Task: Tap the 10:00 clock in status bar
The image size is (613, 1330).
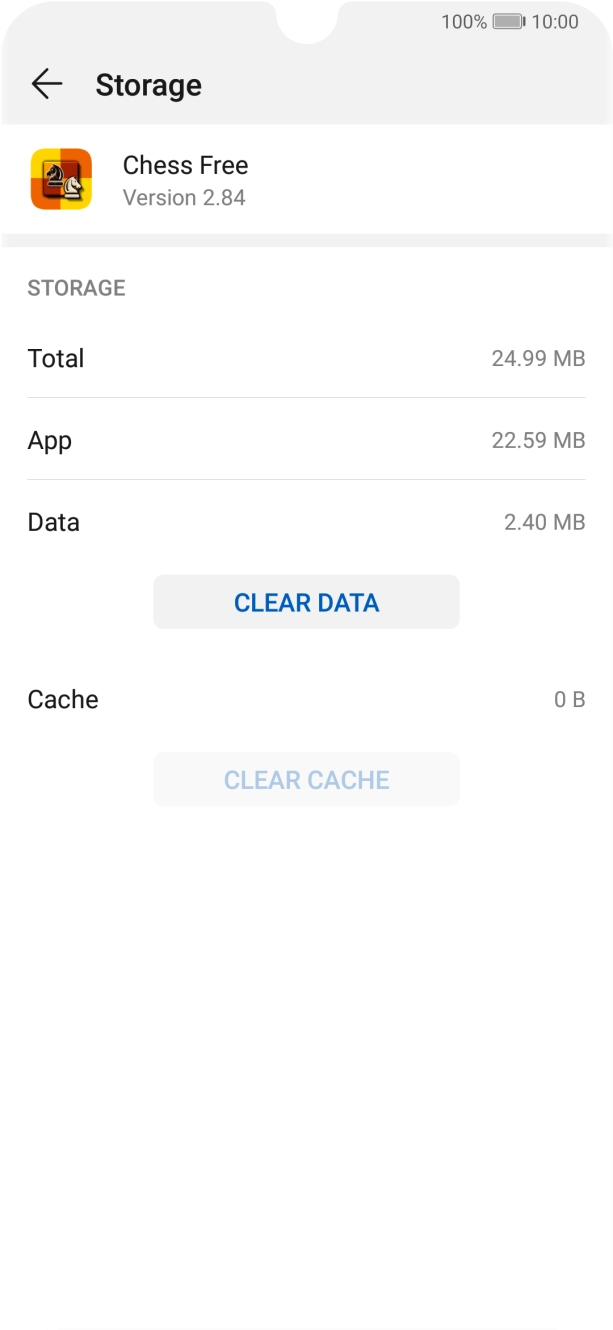Action: [555, 22]
